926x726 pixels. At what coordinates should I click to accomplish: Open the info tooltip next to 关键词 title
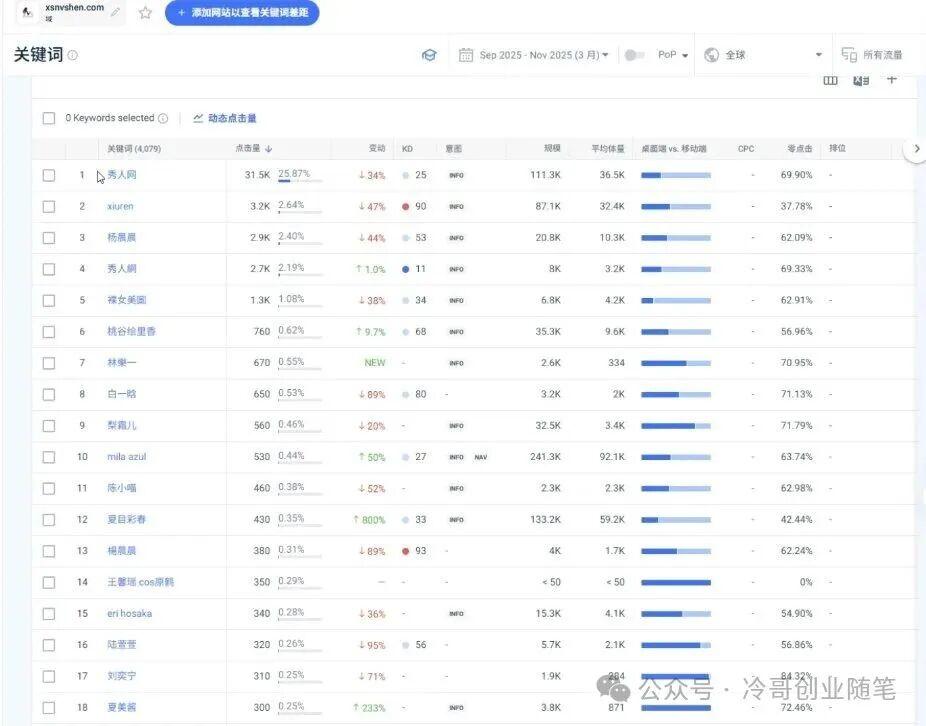pos(73,55)
